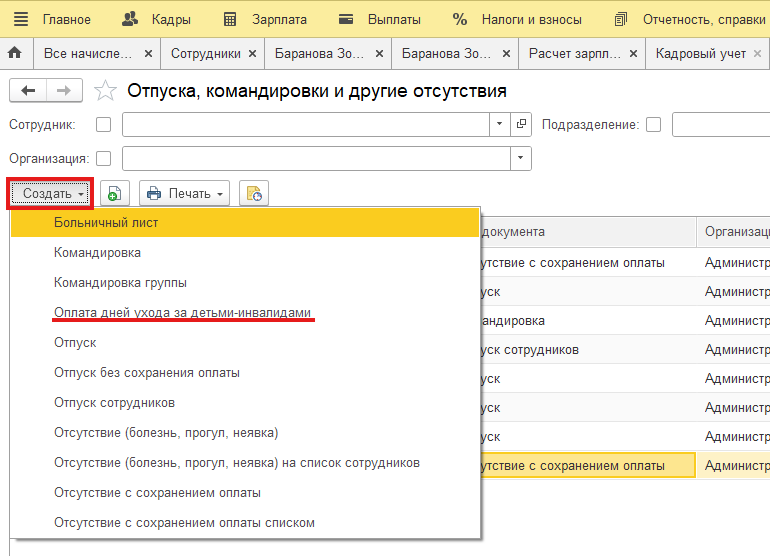Switch to the Расчет зарпл... tab
This screenshot has width=770, height=556.
(575, 54)
